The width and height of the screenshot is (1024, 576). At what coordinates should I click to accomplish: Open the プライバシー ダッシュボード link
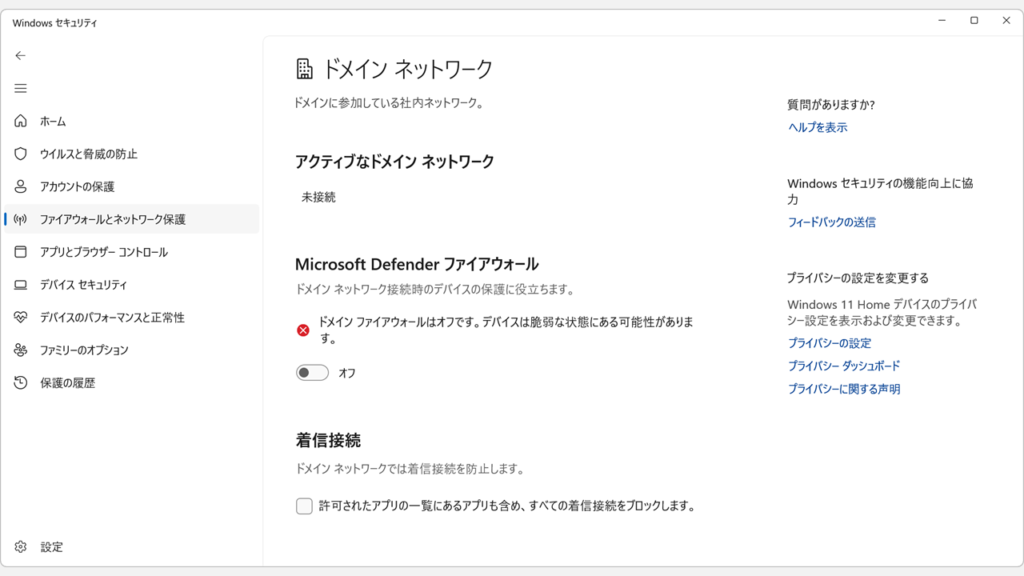(843, 366)
